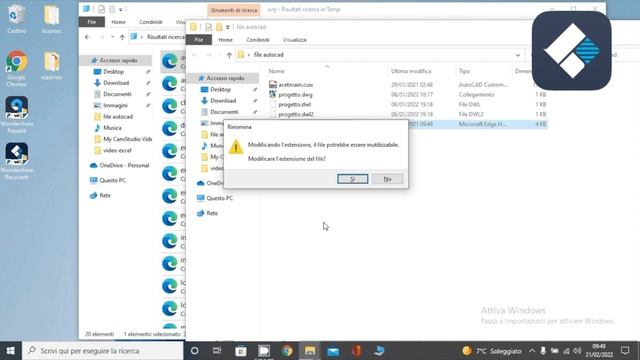Select the progetto.dwl file
The width and height of the screenshot is (640, 360).
pyautogui.click(x=294, y=104)
